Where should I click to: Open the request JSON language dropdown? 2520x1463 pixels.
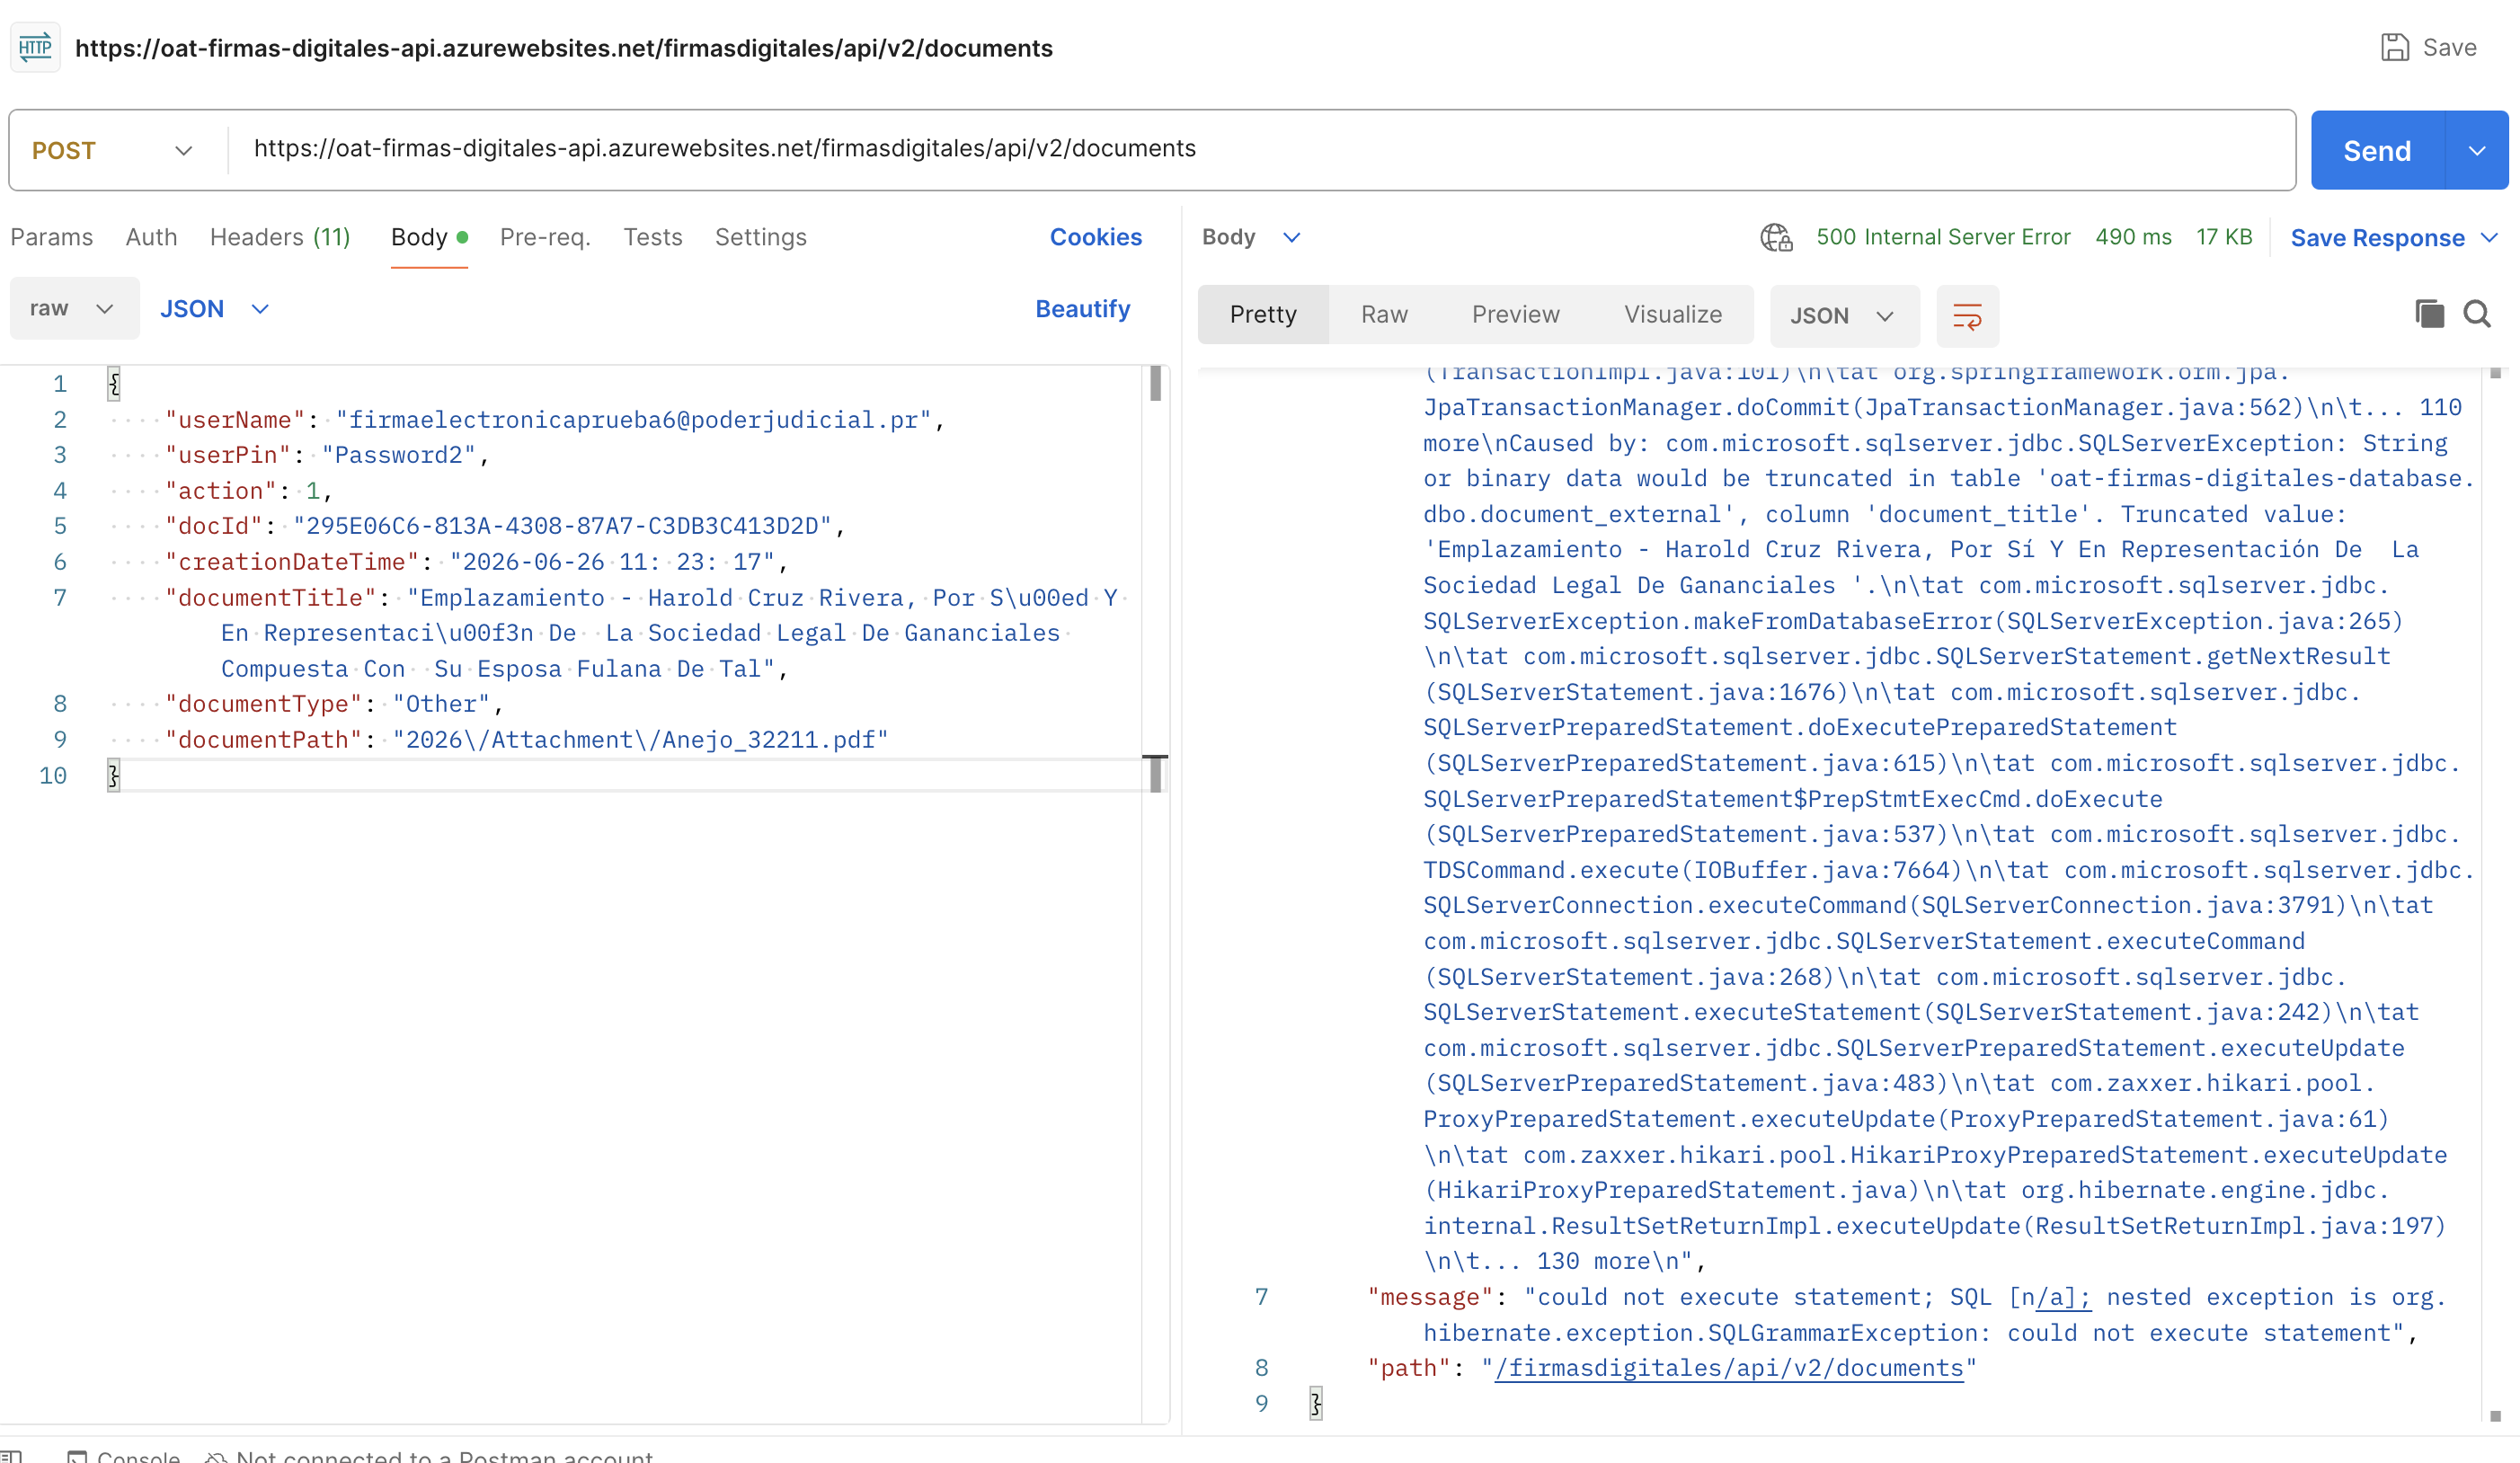pos(215,309)
